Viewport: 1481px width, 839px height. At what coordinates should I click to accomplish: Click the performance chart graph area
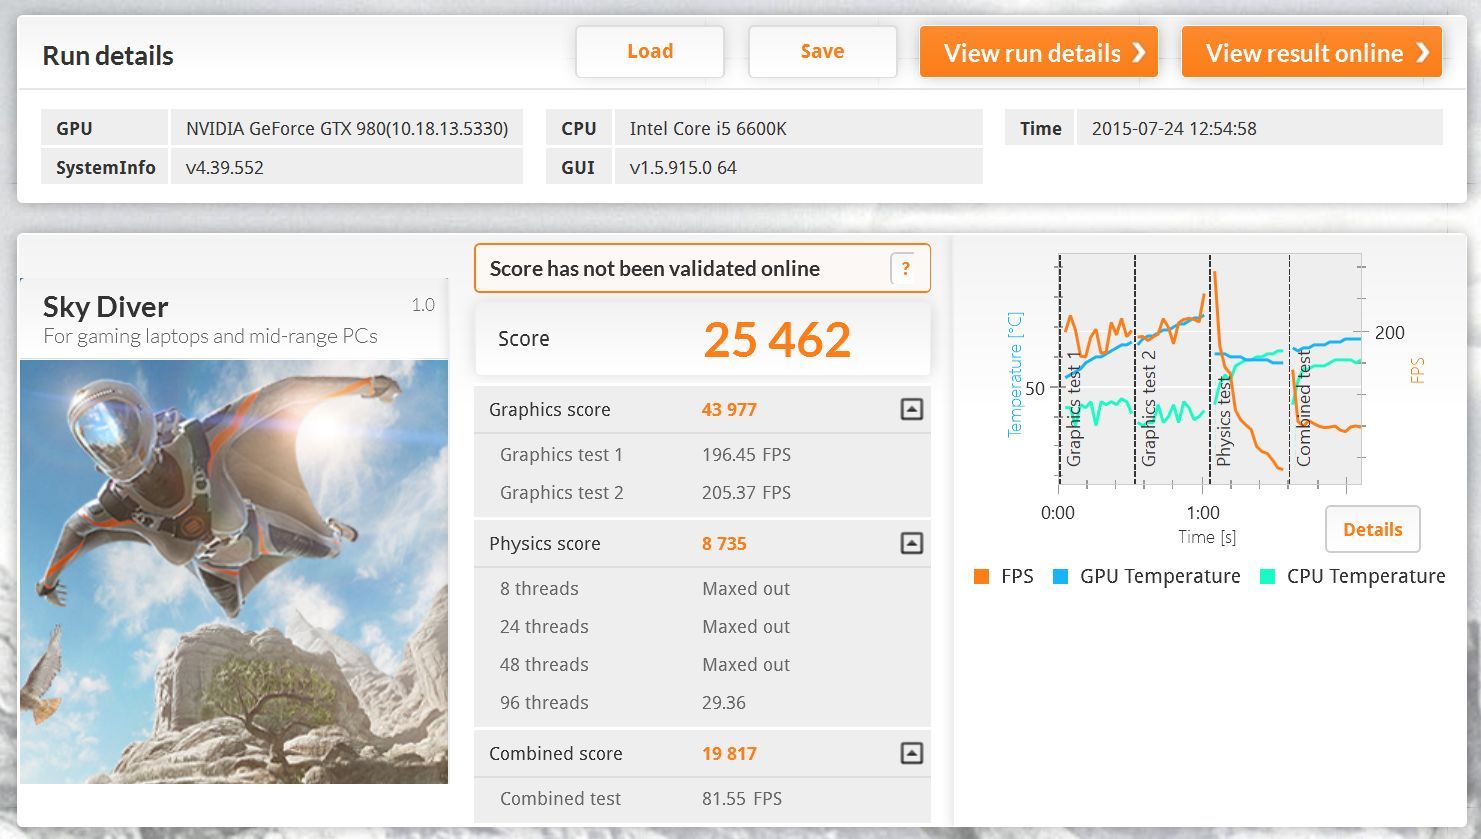click(1210, 370)
